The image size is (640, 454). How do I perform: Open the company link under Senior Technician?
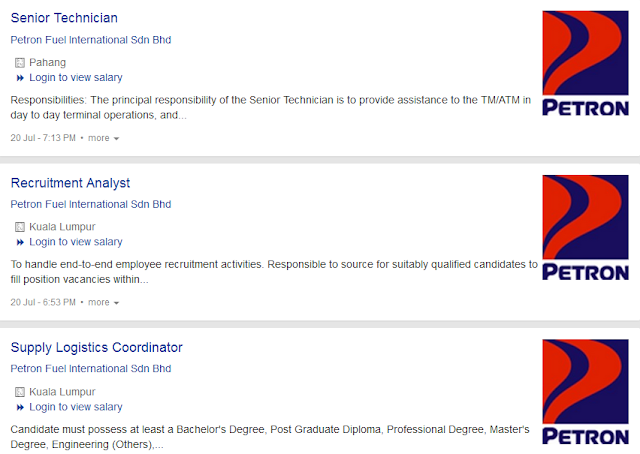click(x=91, y=40)
